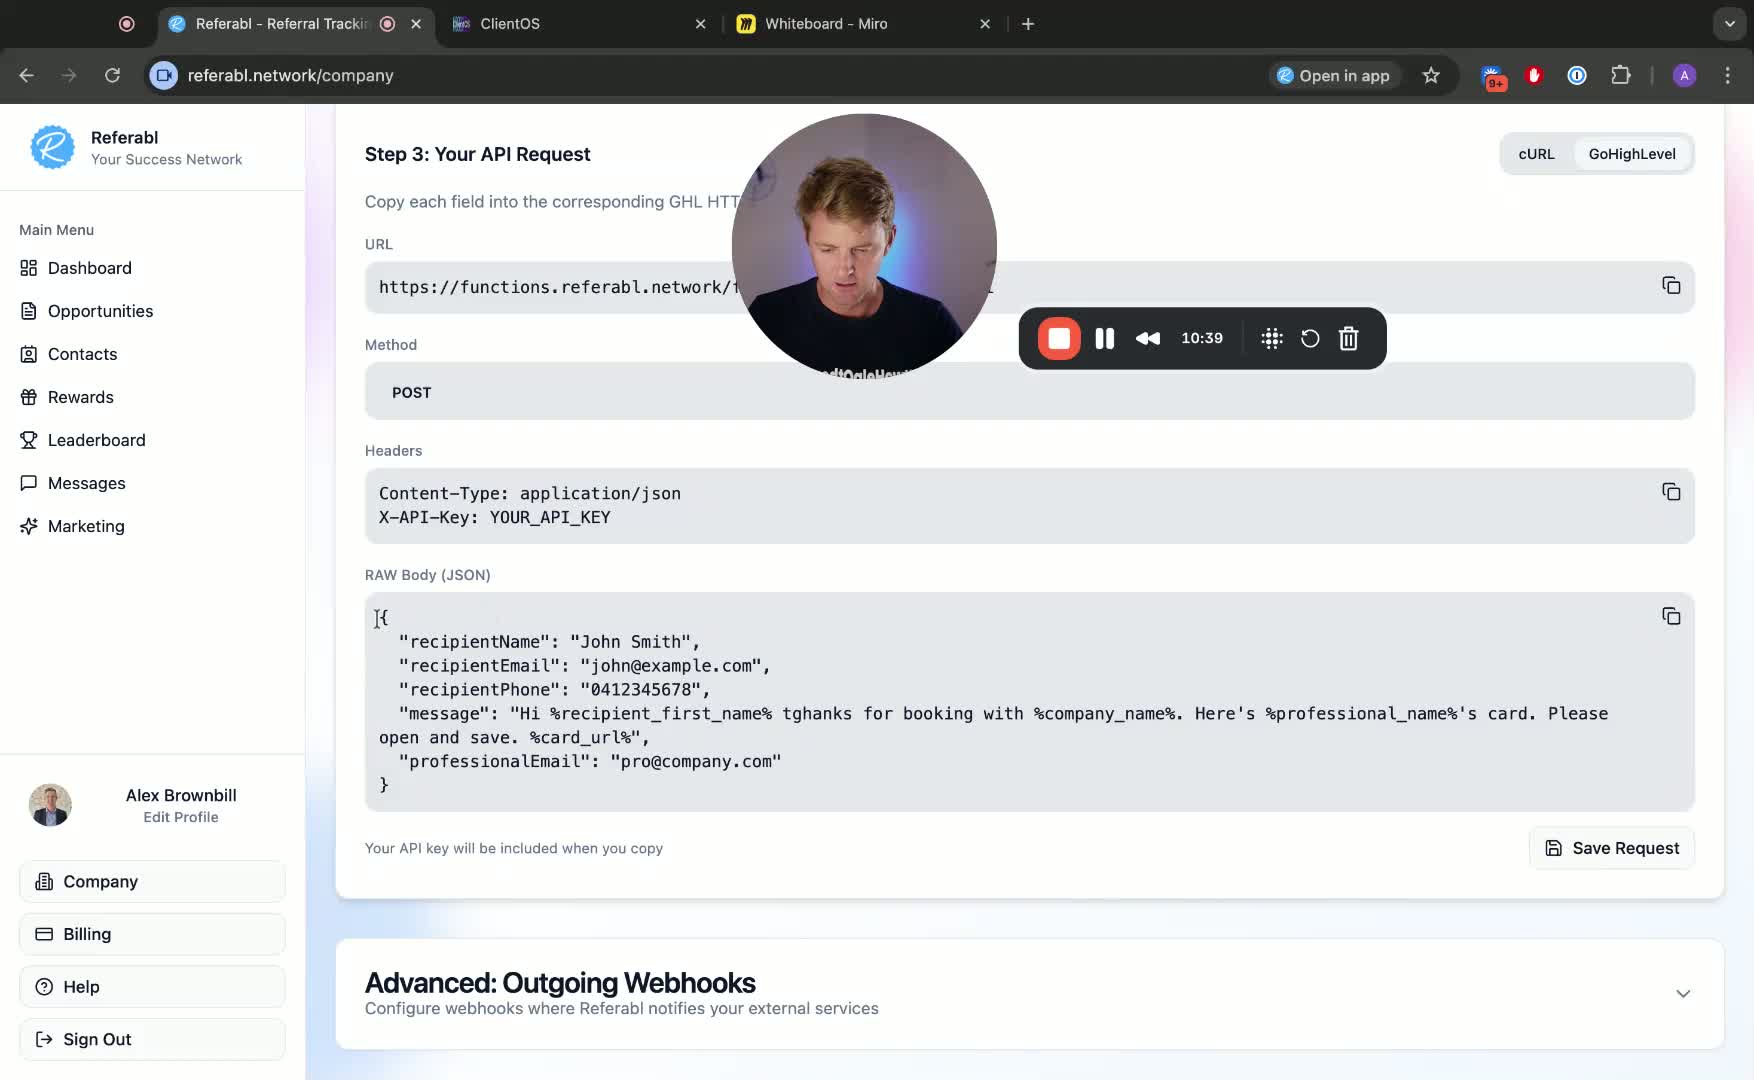1754x1080 pixels.
Task: Click the address bar URL
Action: (291, 75)
